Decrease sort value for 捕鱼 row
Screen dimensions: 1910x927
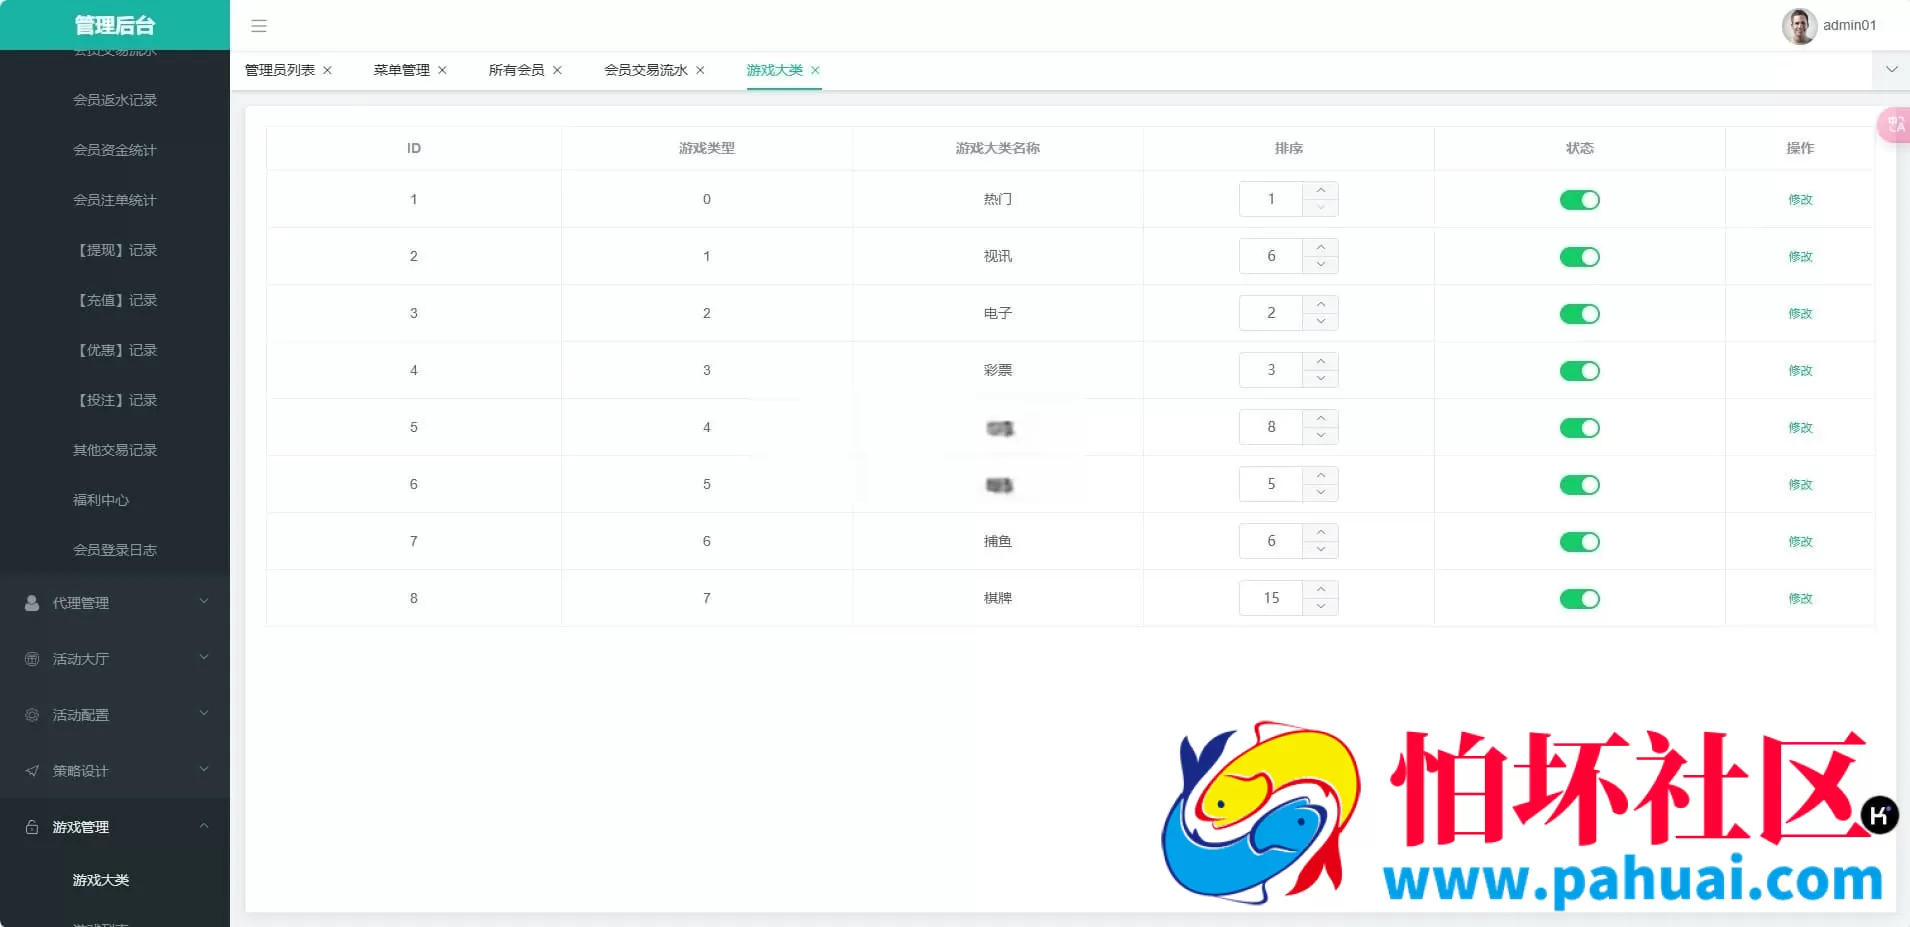[1321, 550]
